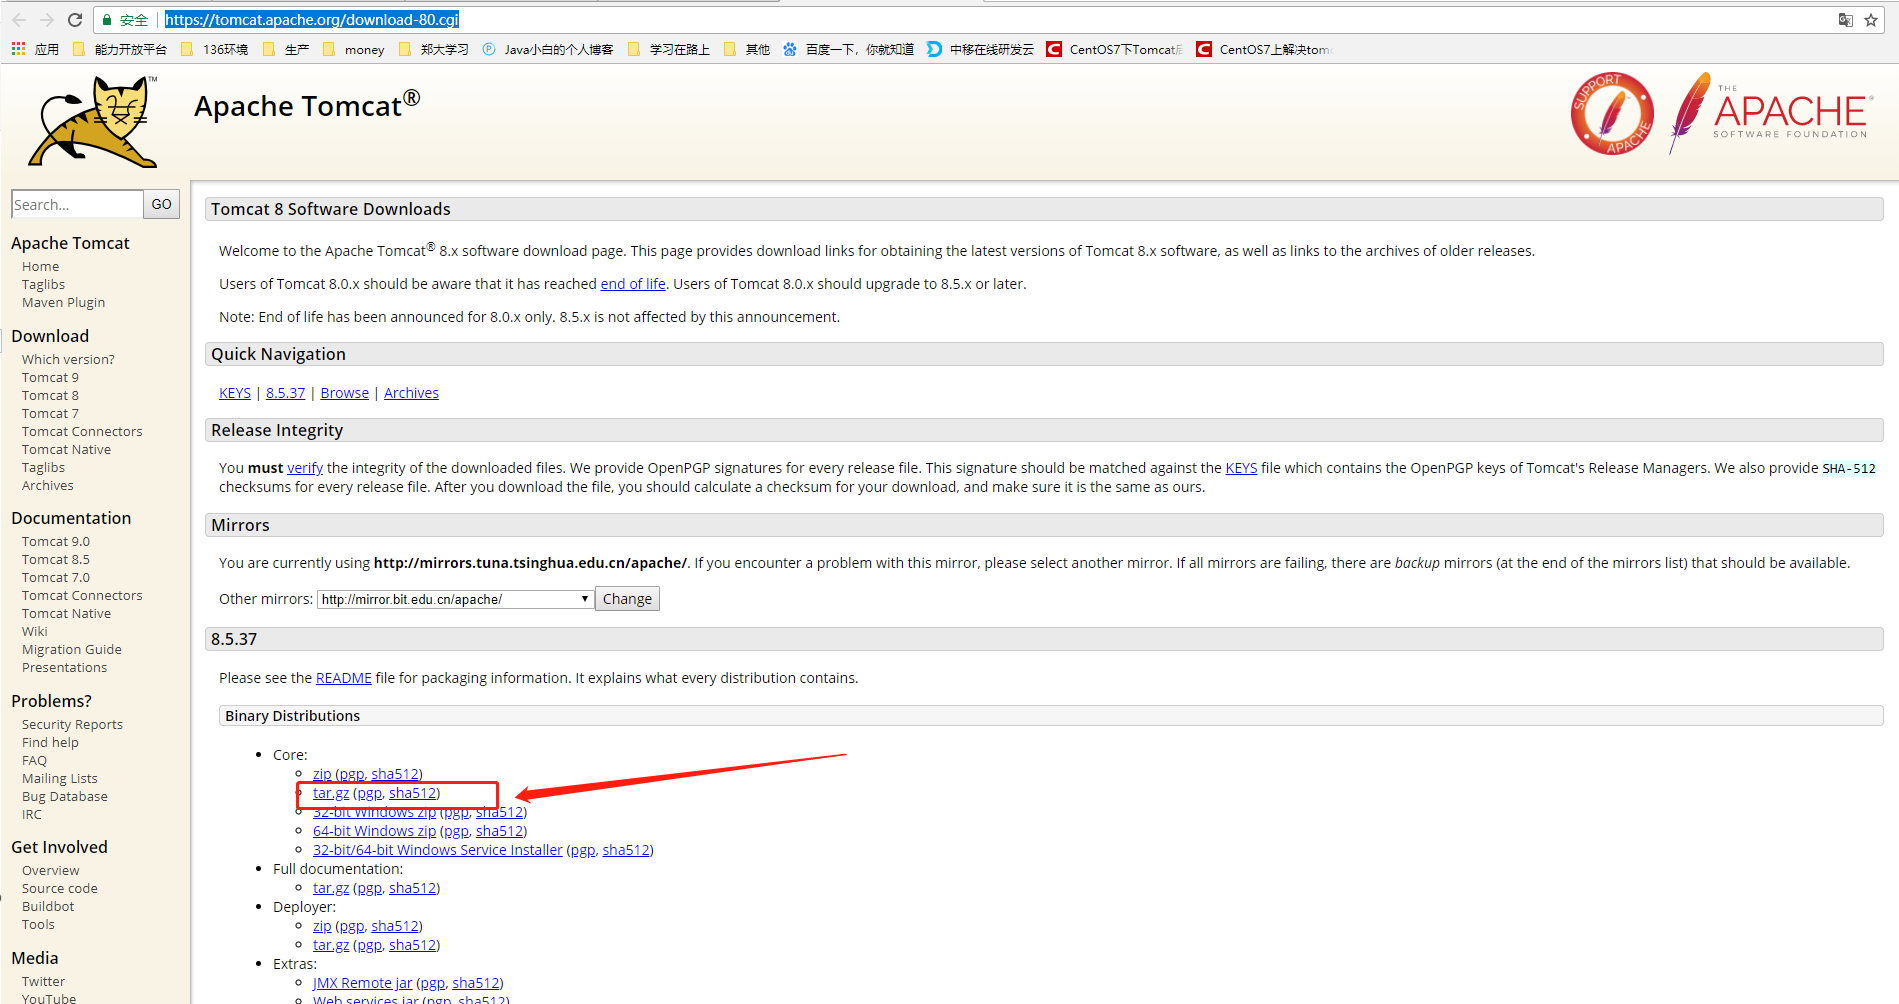Open Which version? sidebar link
The height and width of the screenshot is (1004, 1899).
tap(68, 359)
